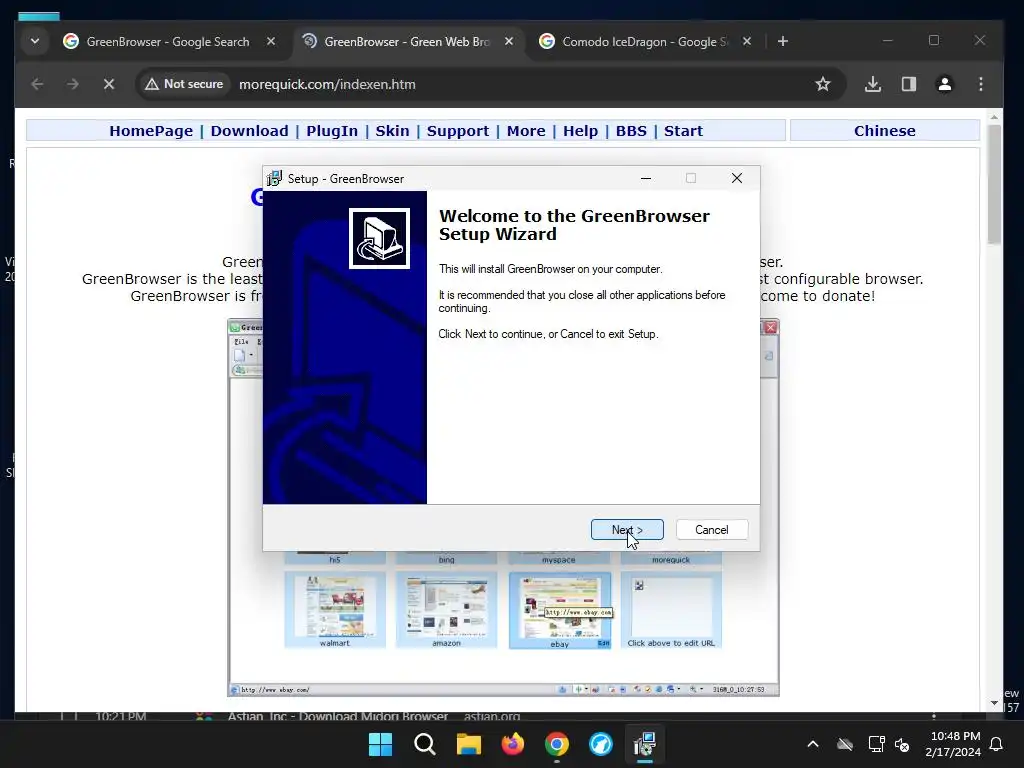
Task: Click the ebay thumbnail in the page screenshot
Action: (560, 611)
